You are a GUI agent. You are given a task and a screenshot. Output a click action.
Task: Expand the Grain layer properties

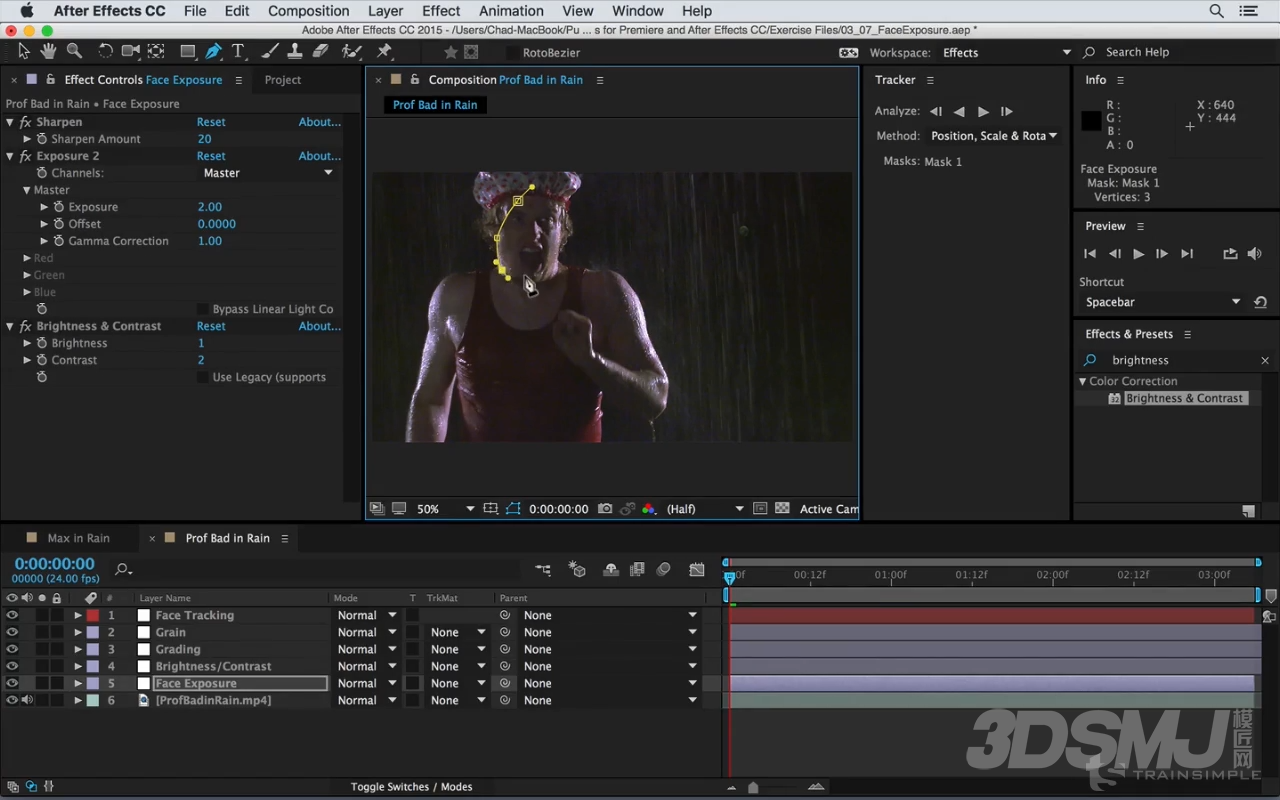(x=78, y=633)
